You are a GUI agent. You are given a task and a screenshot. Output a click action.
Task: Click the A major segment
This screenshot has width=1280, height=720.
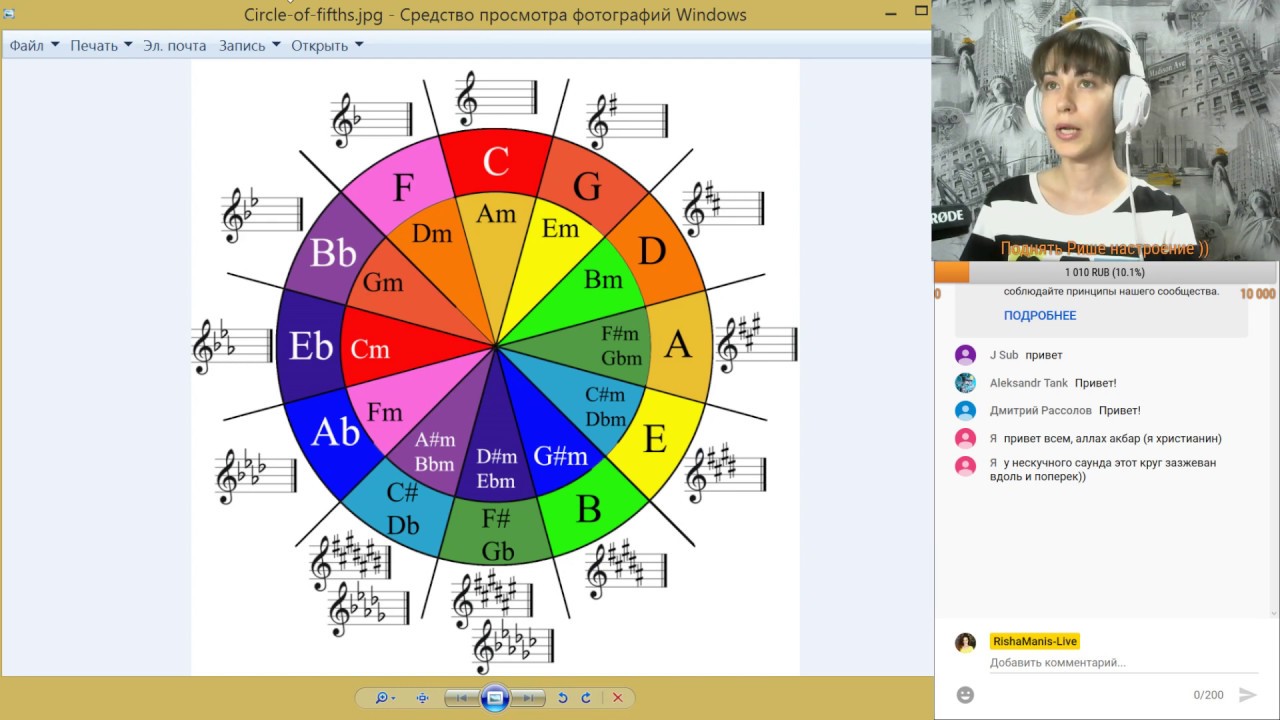pos(679,345)
